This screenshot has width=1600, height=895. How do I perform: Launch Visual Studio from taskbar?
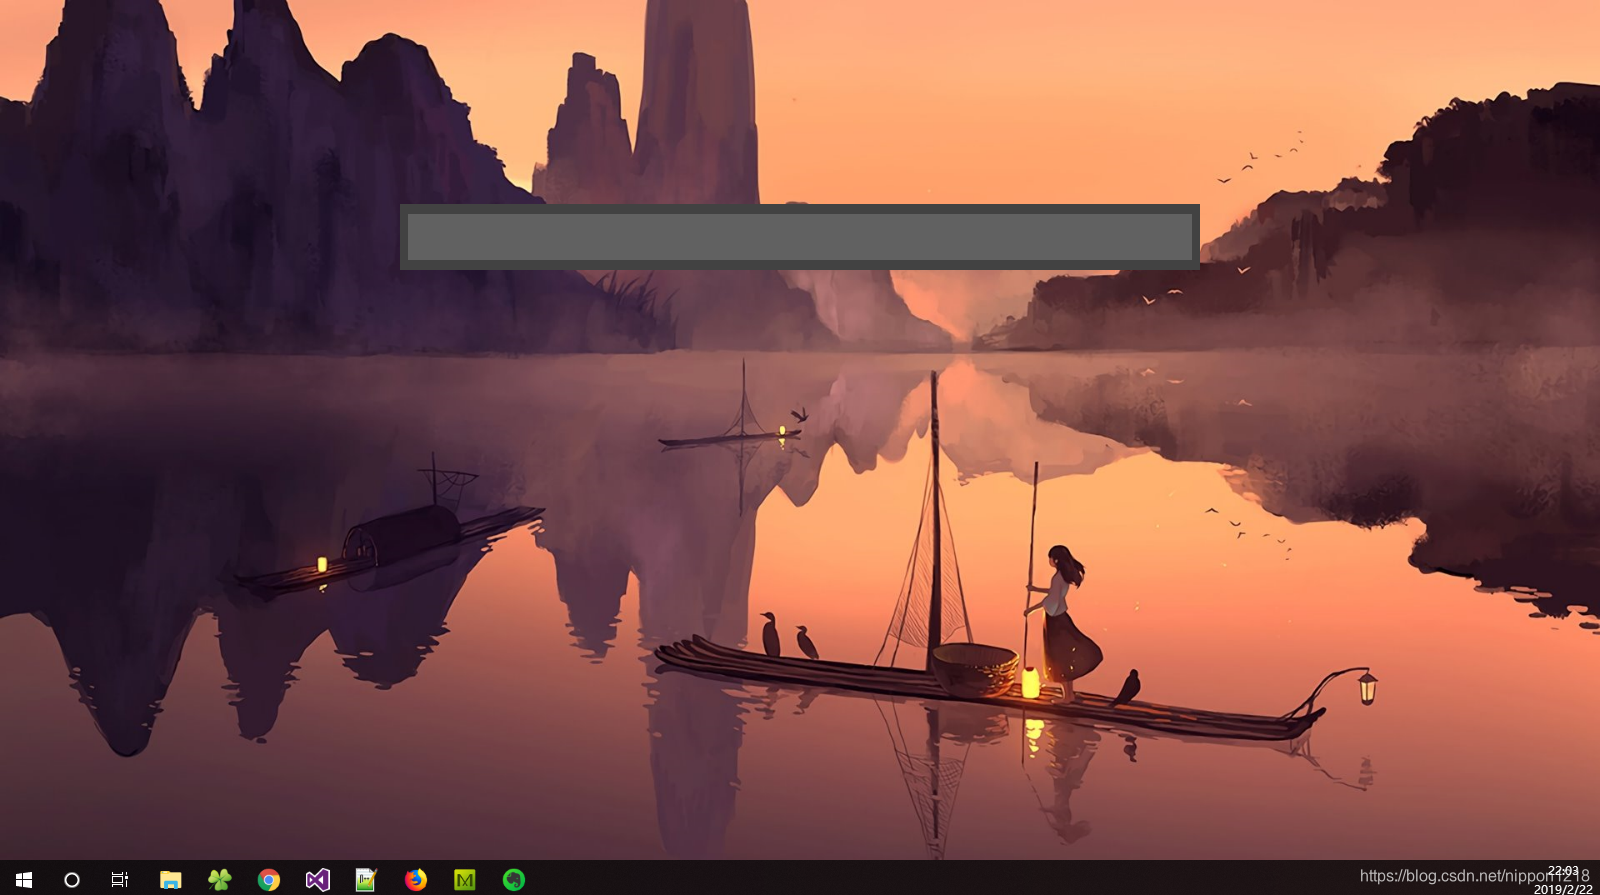(317, 880)
